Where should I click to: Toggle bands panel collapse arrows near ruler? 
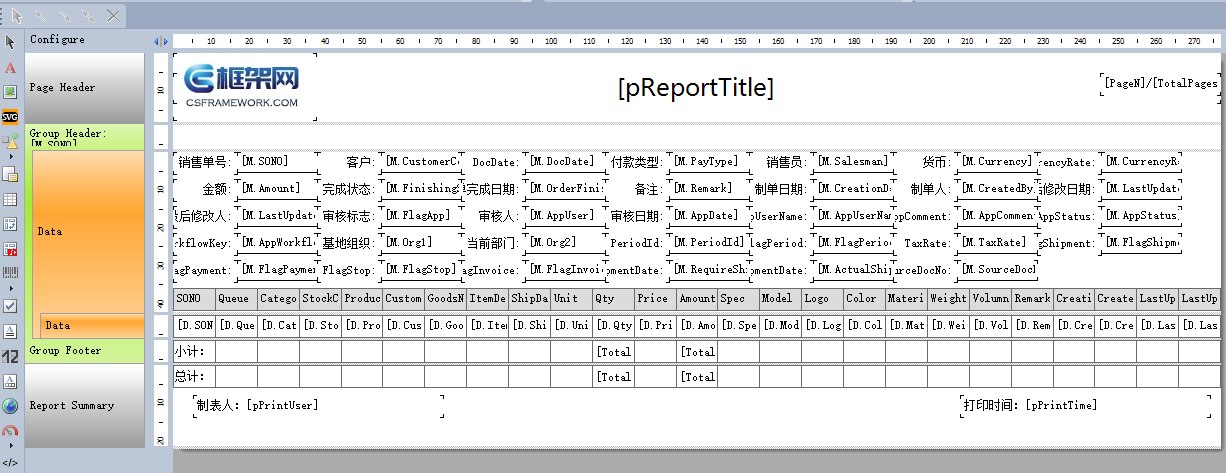160,41
